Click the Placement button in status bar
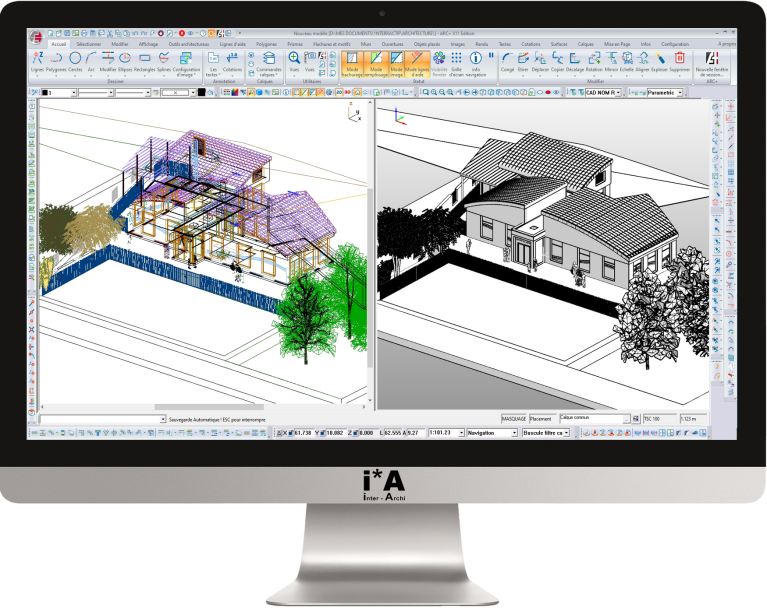 point(541,419)
